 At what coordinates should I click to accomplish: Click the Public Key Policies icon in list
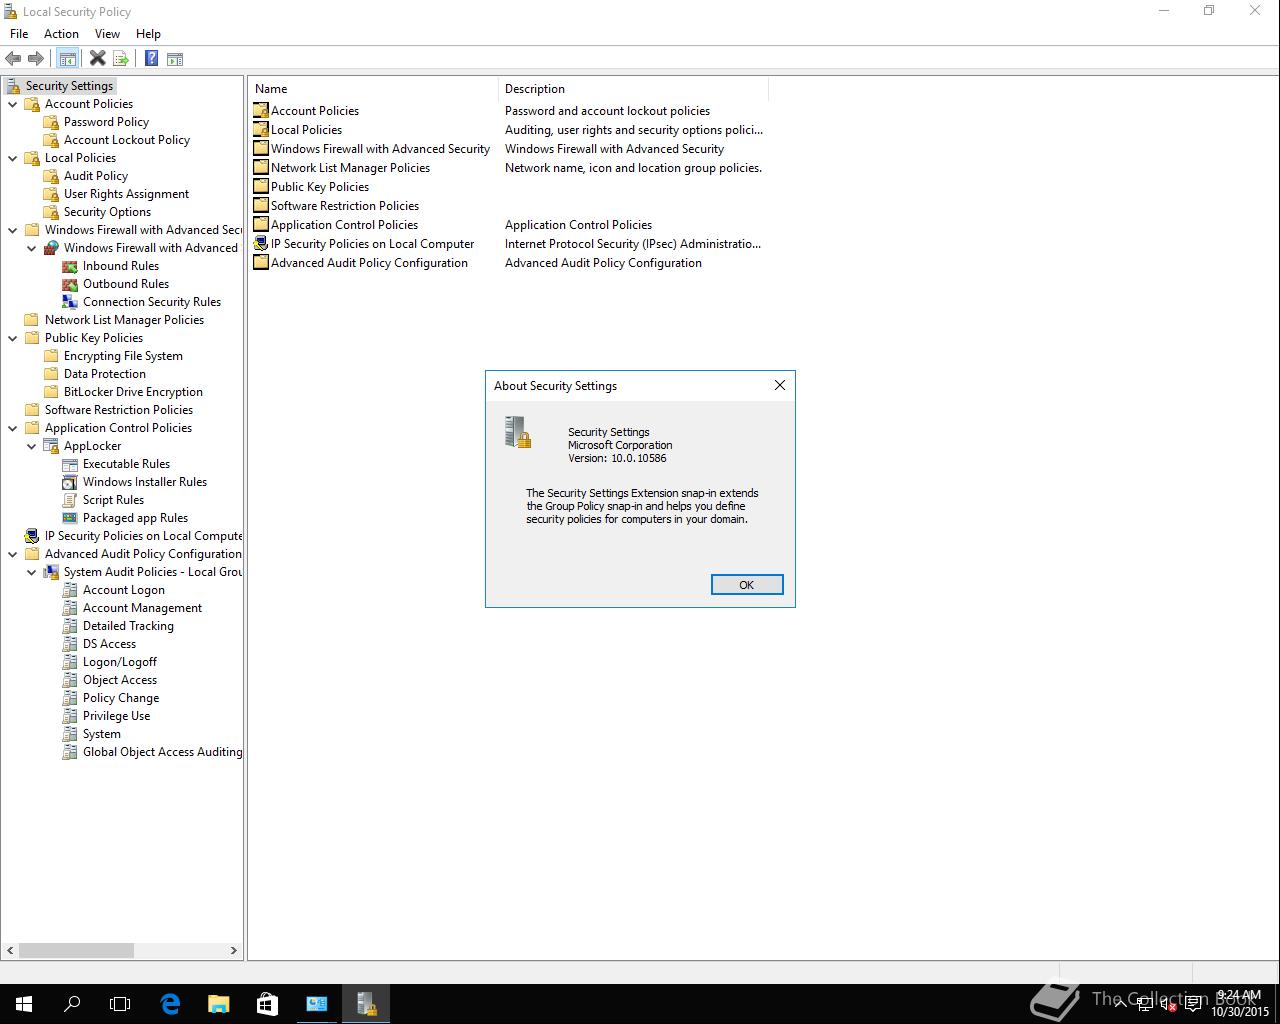click(x=261, y=187)
